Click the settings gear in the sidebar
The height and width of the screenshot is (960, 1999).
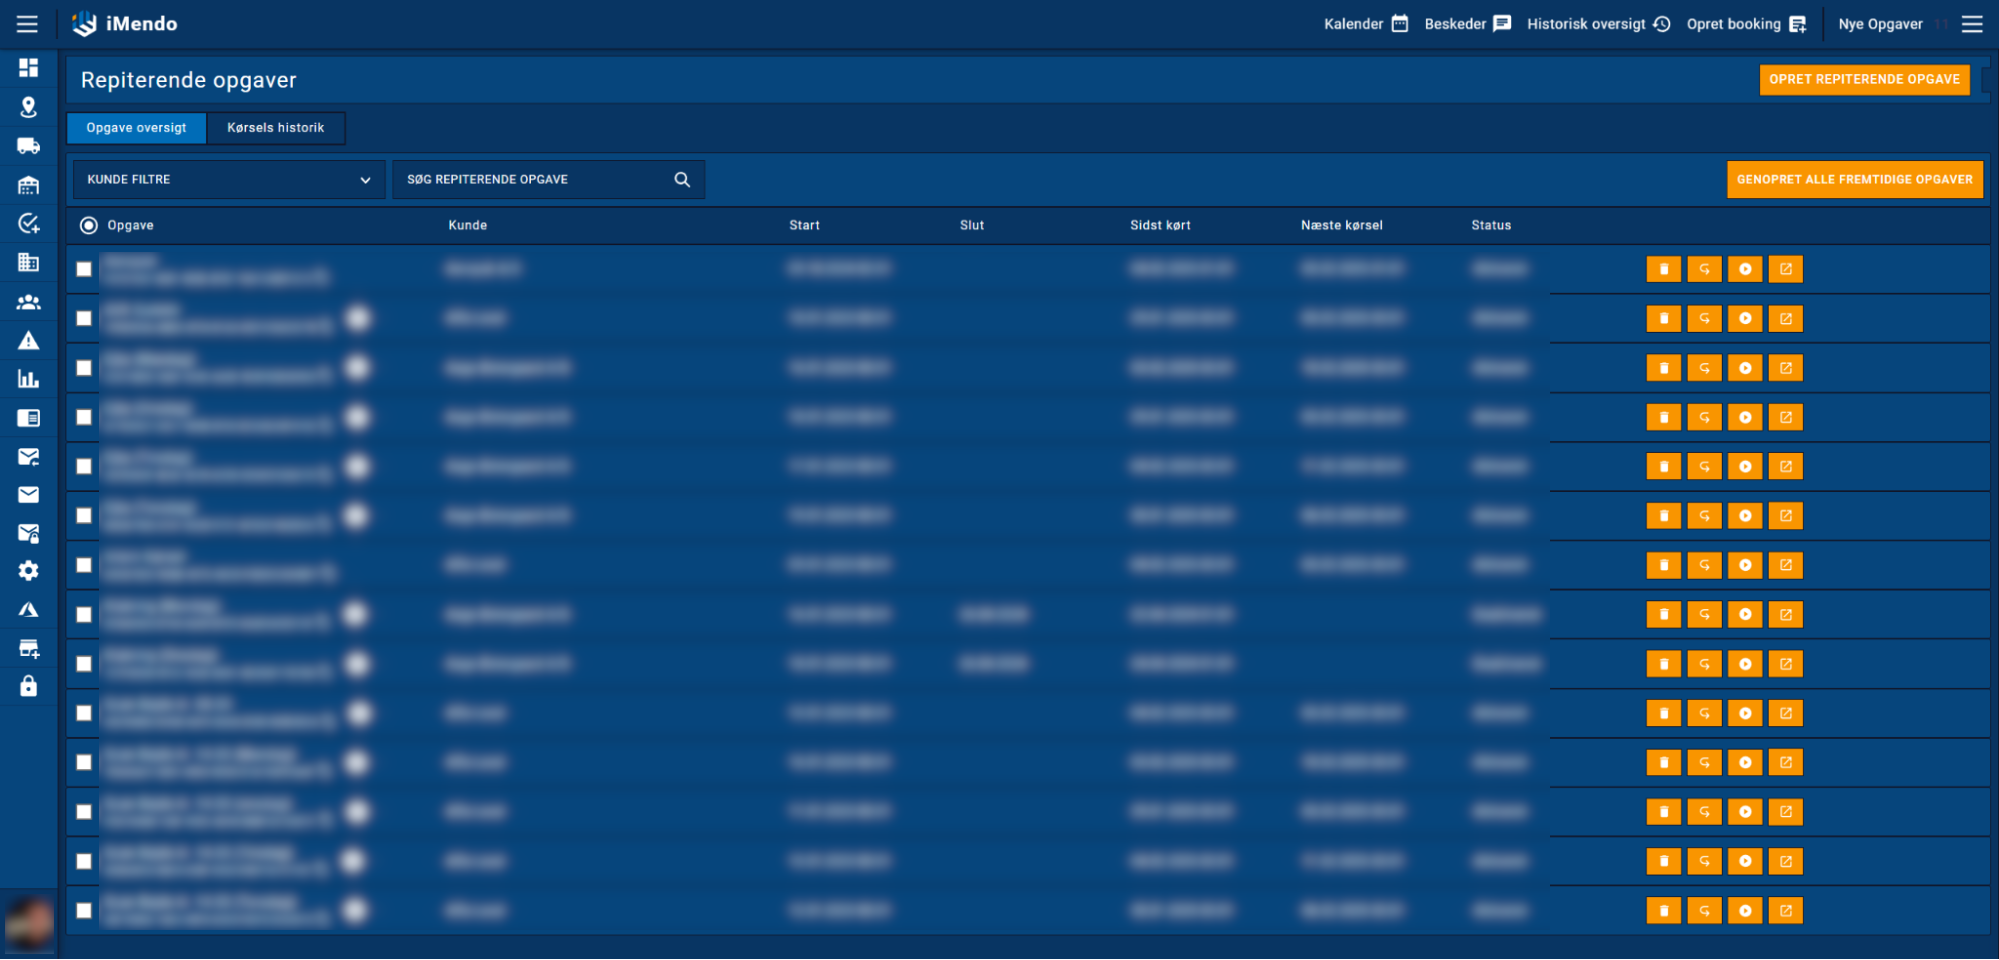pyautogui.click(x=28, y=570)
